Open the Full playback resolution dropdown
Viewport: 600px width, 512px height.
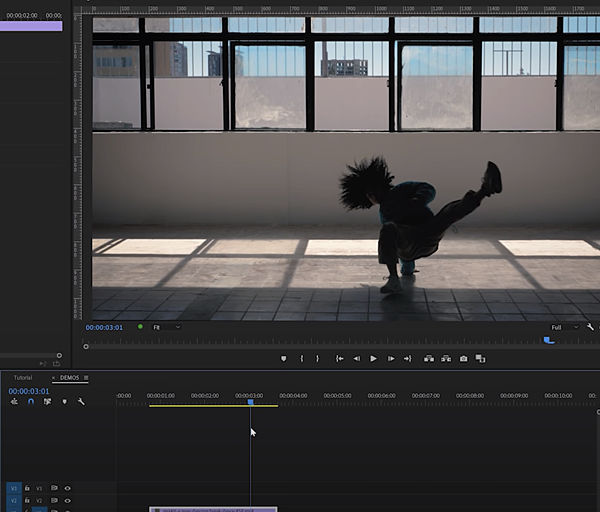(x=565, y=327)
